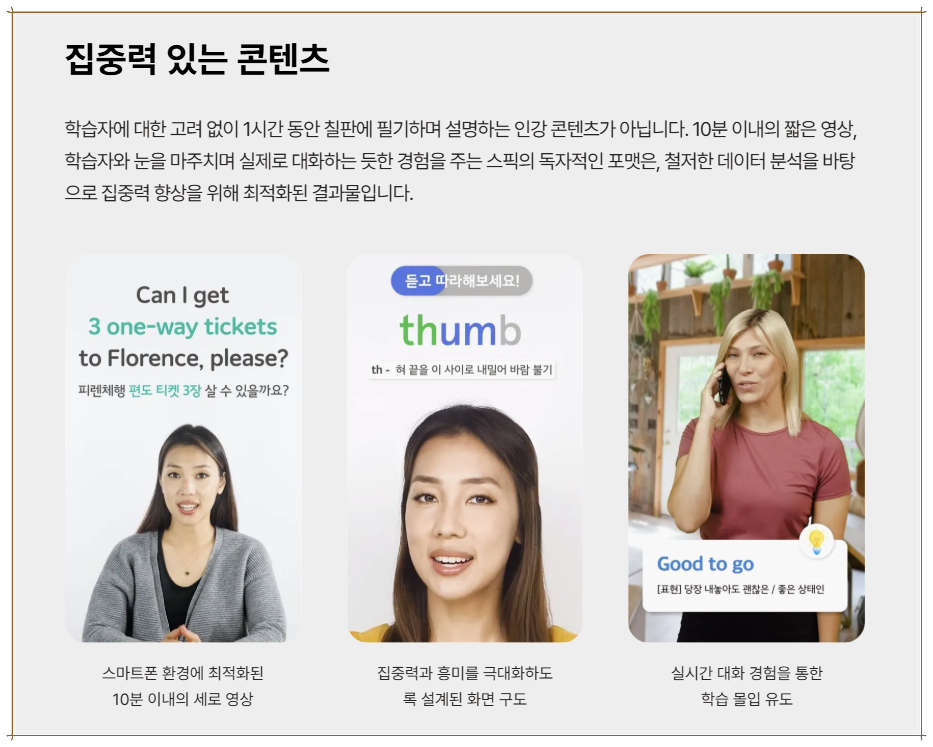Click the '집중력과 흥미를 극대화하도록' caption

(465, 686)
